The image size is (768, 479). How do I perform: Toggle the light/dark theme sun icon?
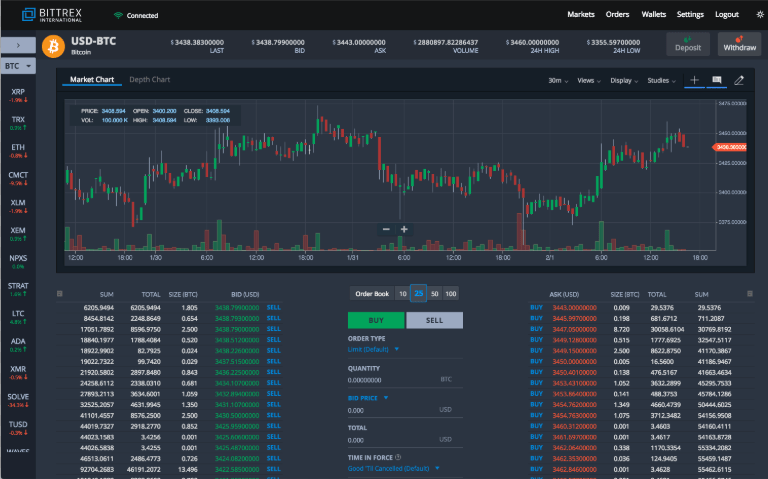(x=760, y=15)
